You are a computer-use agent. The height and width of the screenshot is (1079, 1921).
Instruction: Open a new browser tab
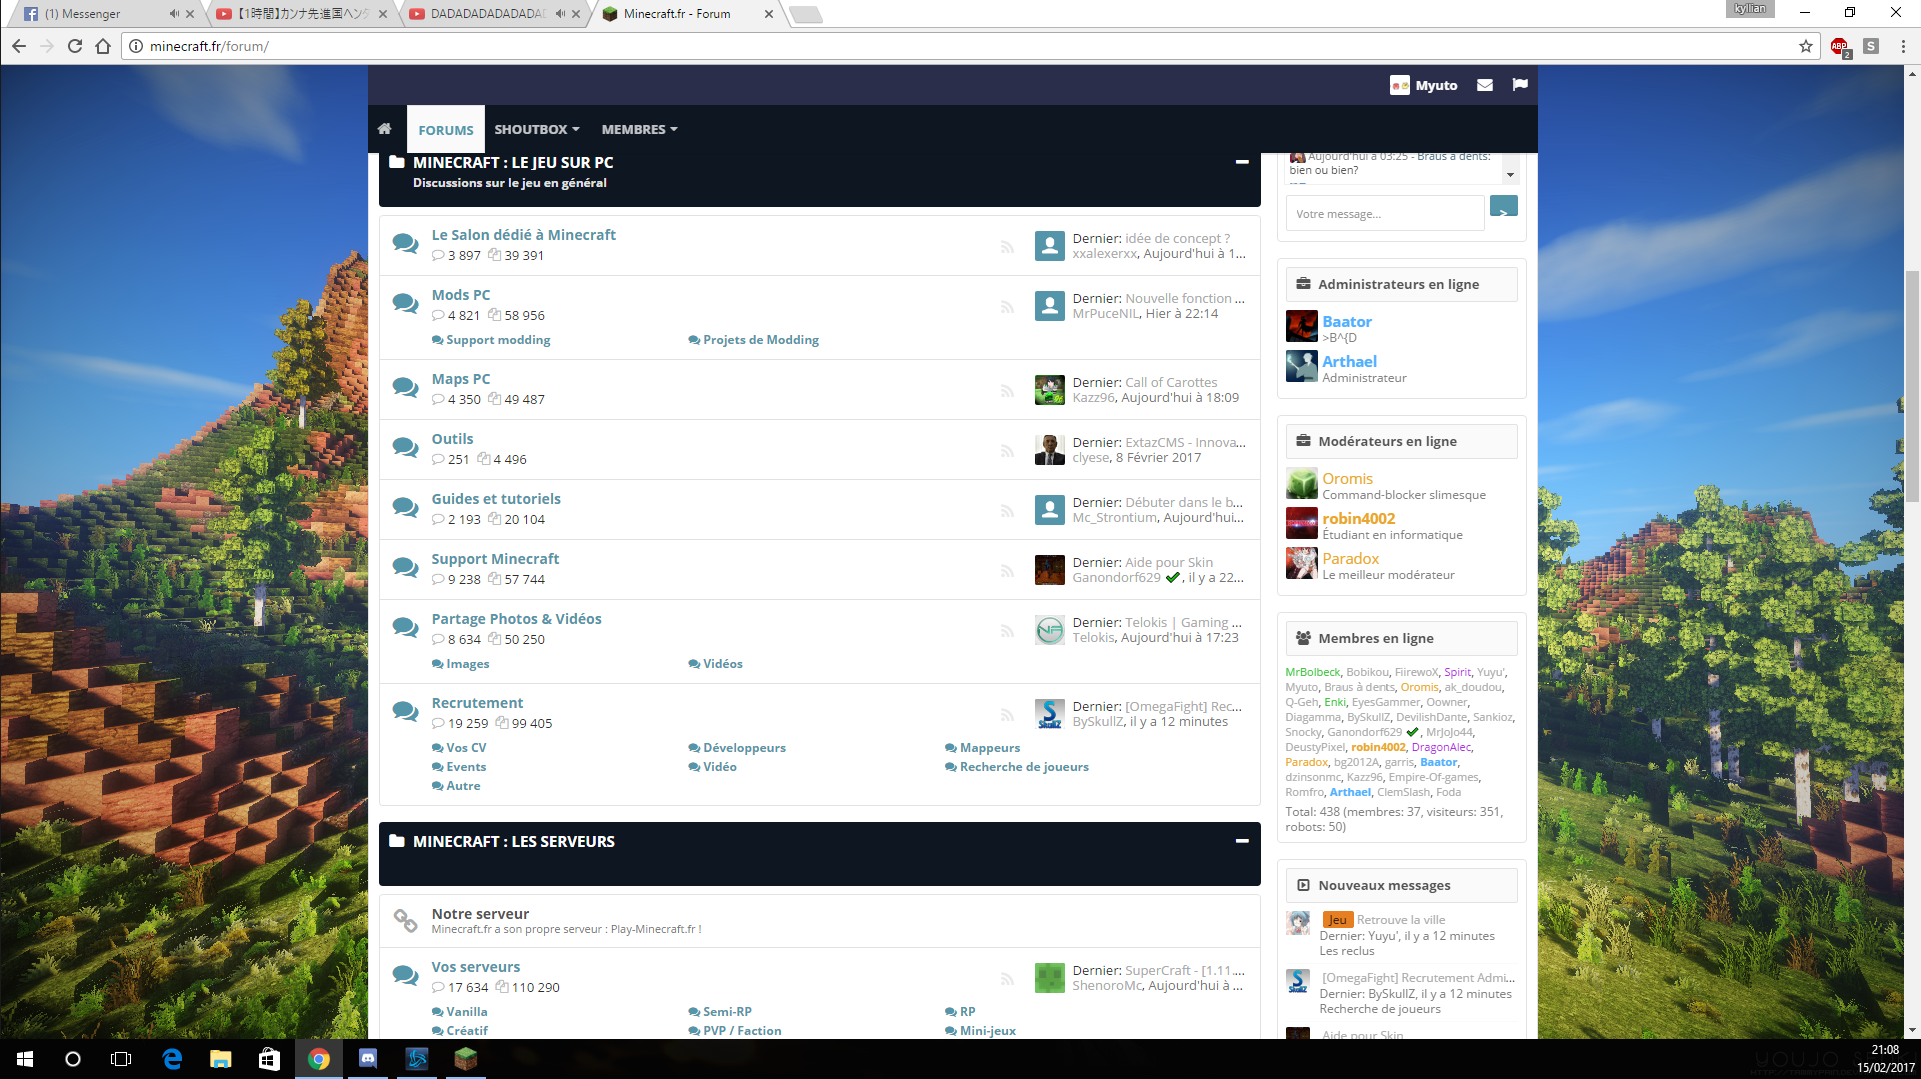805,14
